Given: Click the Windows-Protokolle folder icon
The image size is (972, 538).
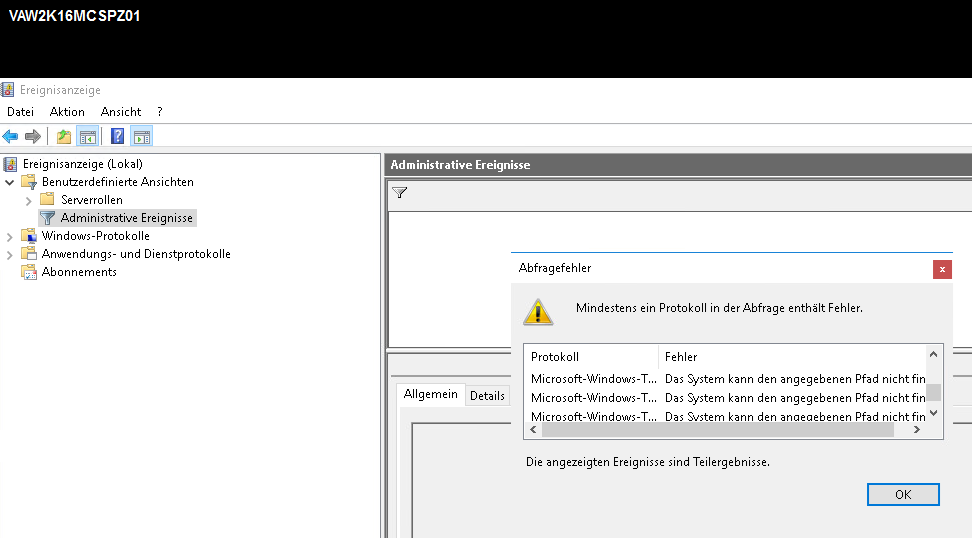Looking at the screenshot, I should pyautogui.click(x=29, y=236).
